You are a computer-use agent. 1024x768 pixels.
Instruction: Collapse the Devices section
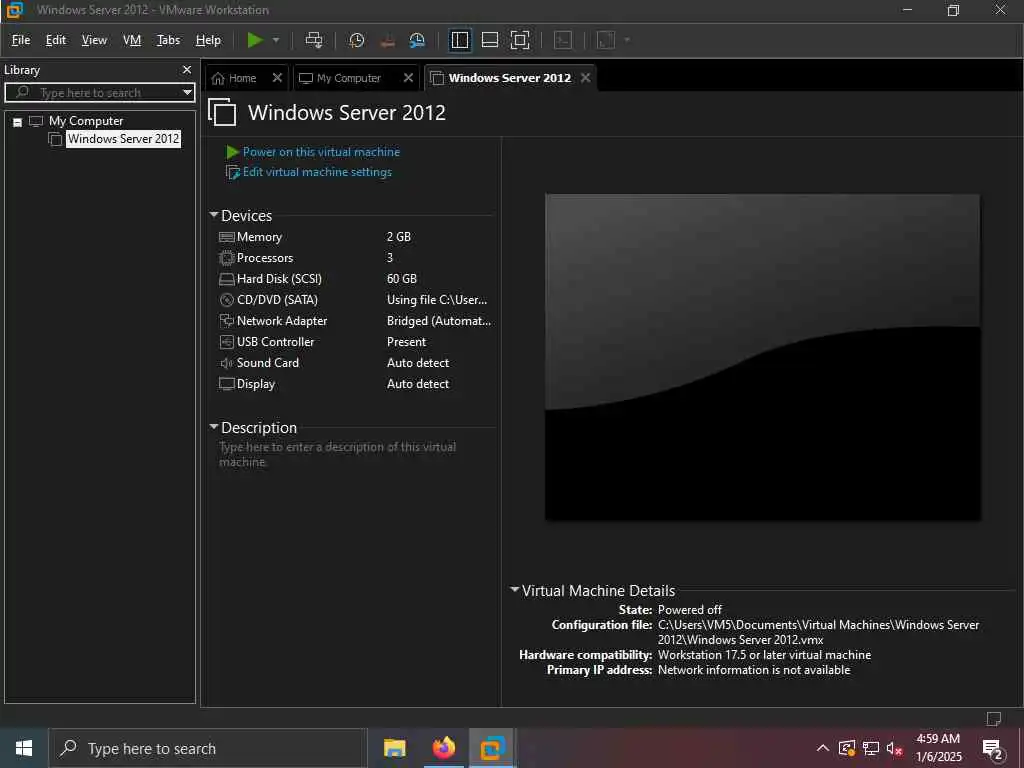pos(214,215)
